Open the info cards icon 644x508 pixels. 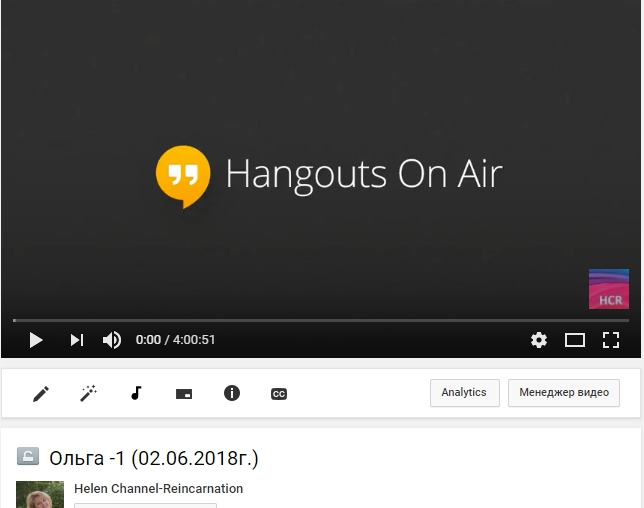pos(232,393)
